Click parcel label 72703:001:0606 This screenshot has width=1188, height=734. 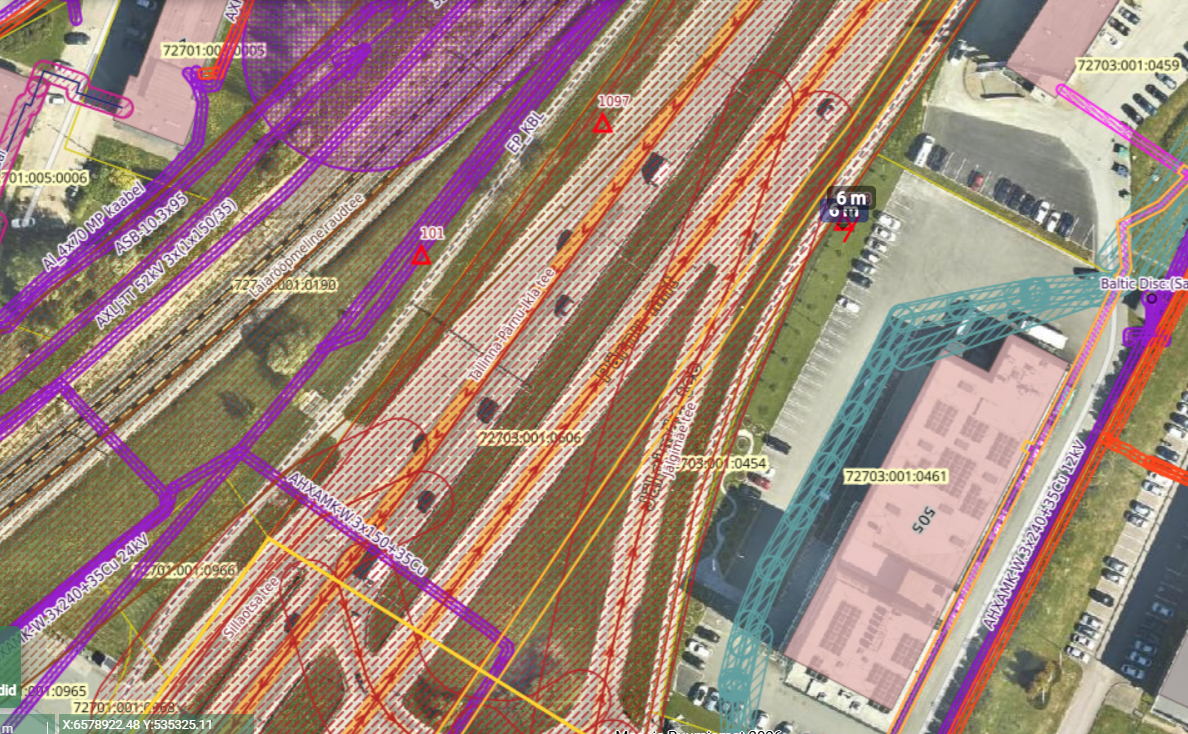click(x=530, y=437)
